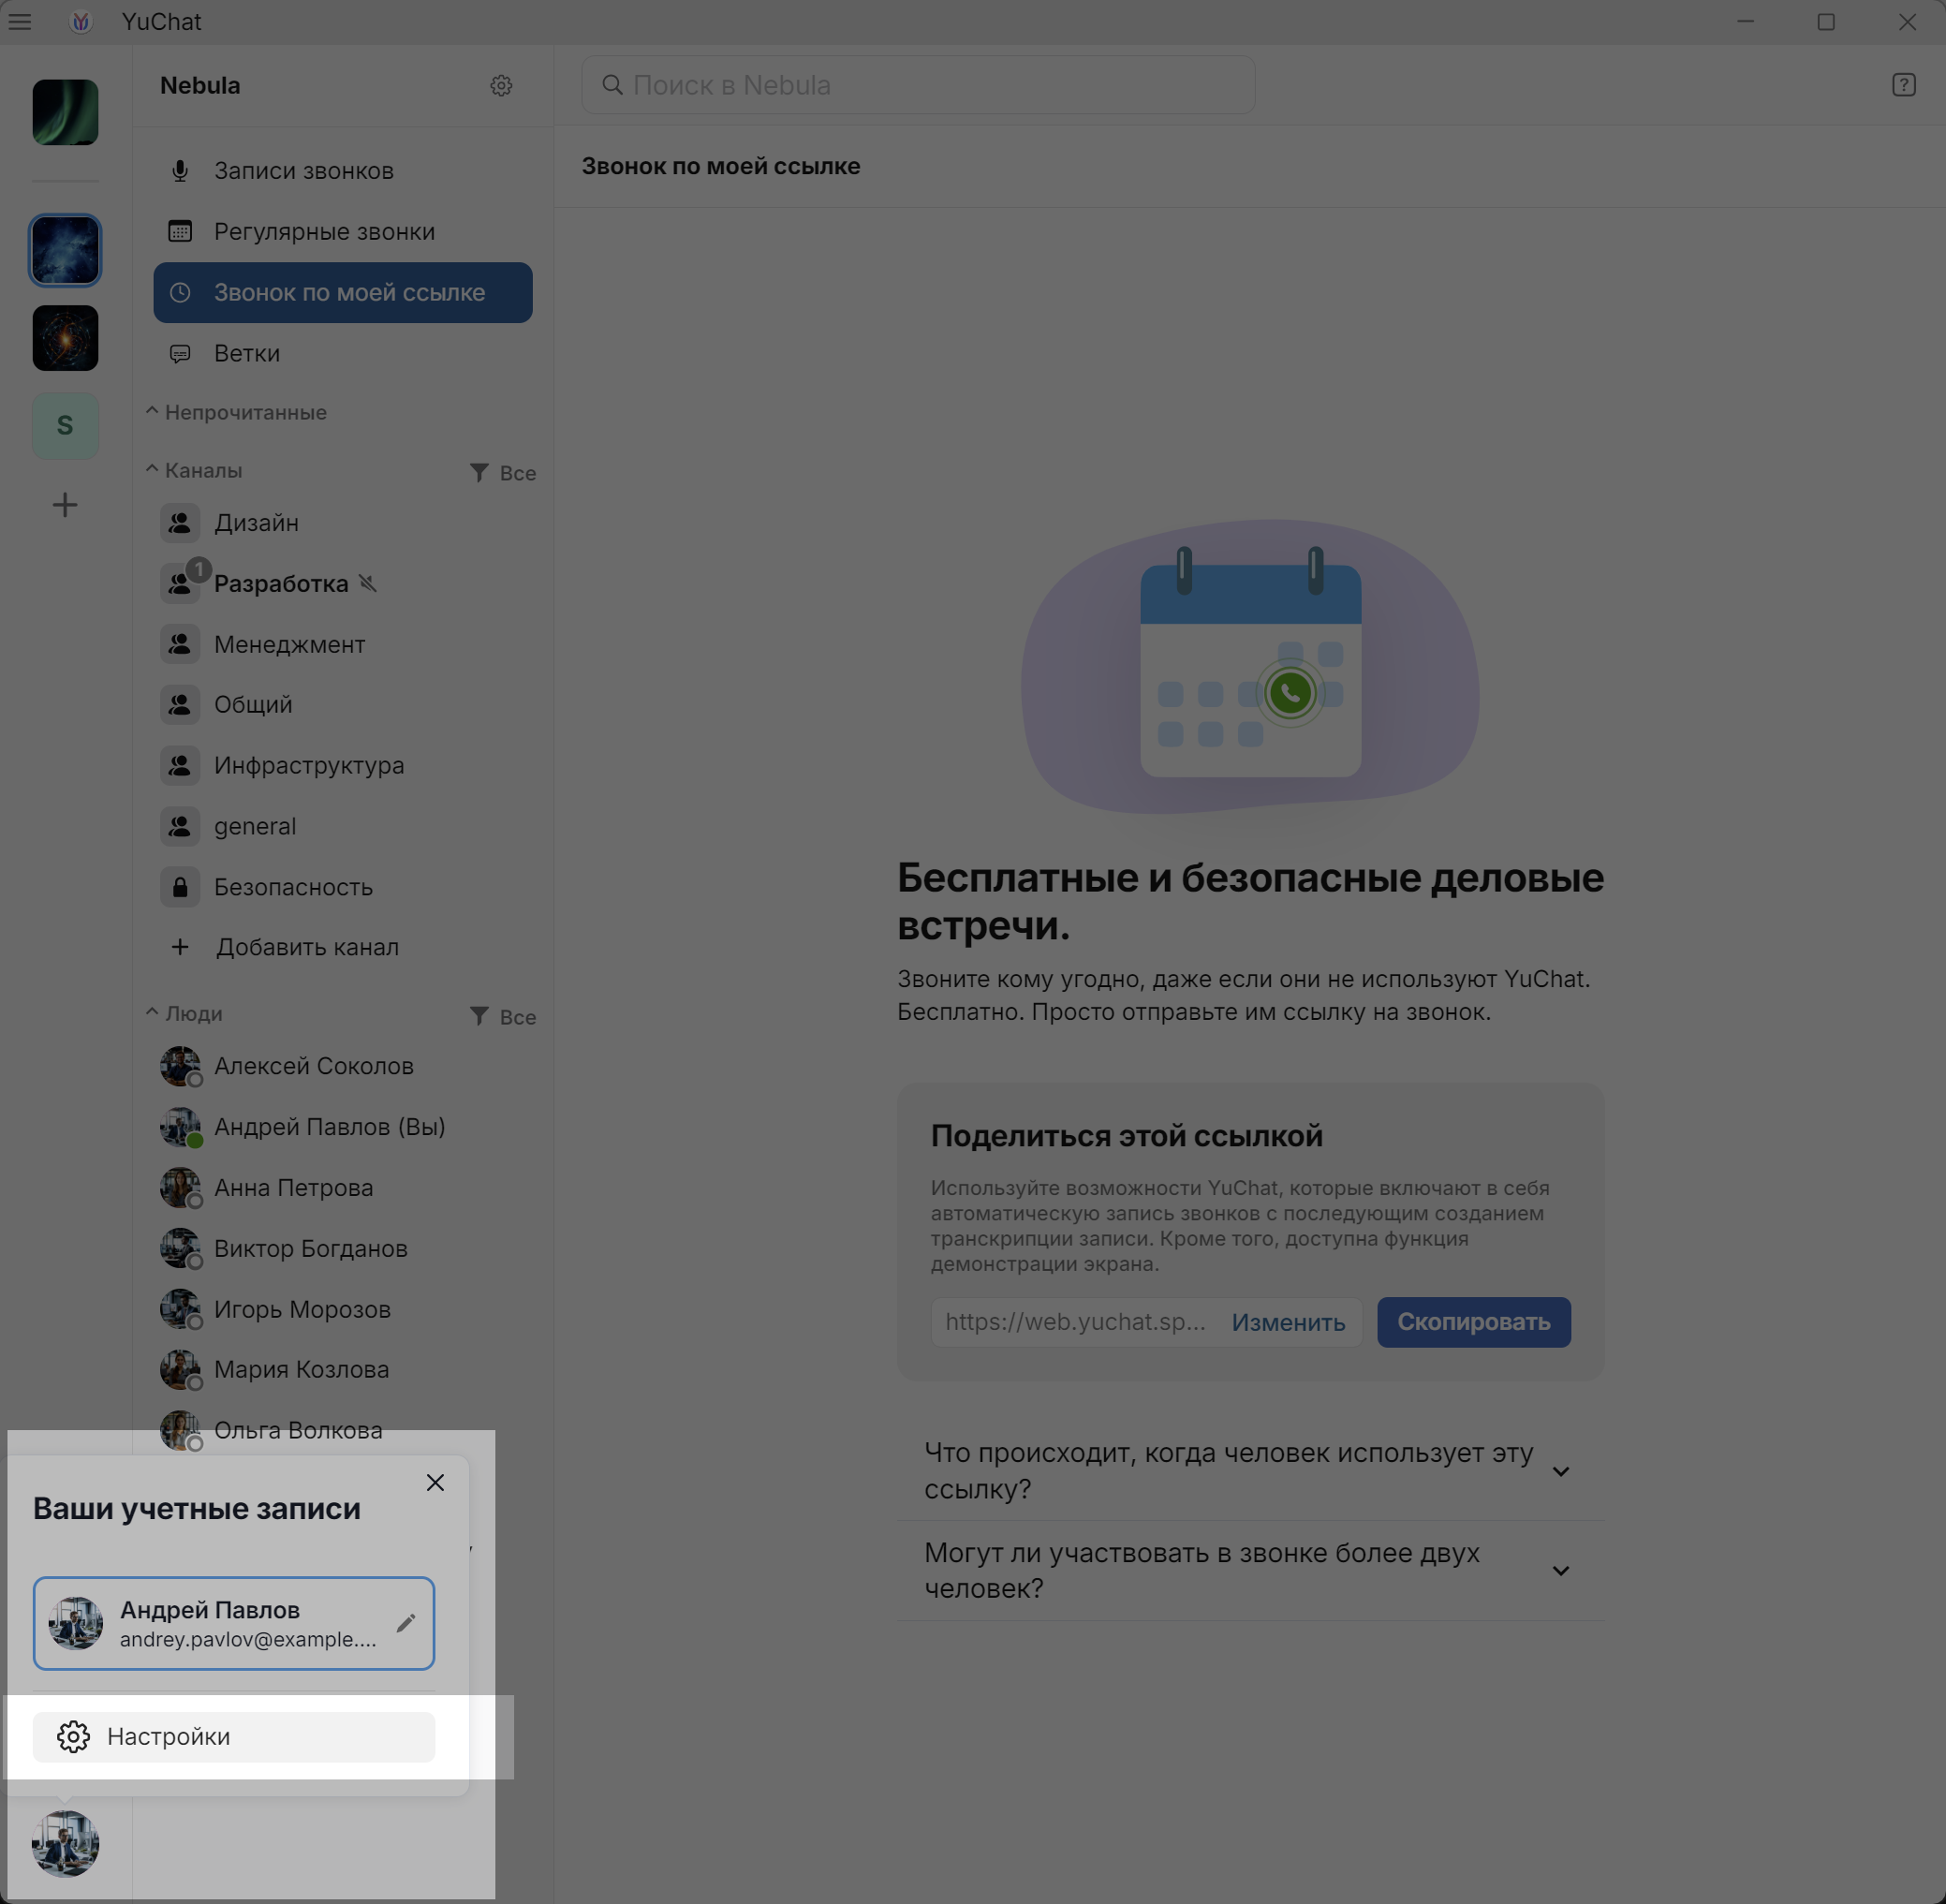Viewport: 1946px width, 1904px height.
Task: Open the locked Безопасность channel
Action: [342, 888]
